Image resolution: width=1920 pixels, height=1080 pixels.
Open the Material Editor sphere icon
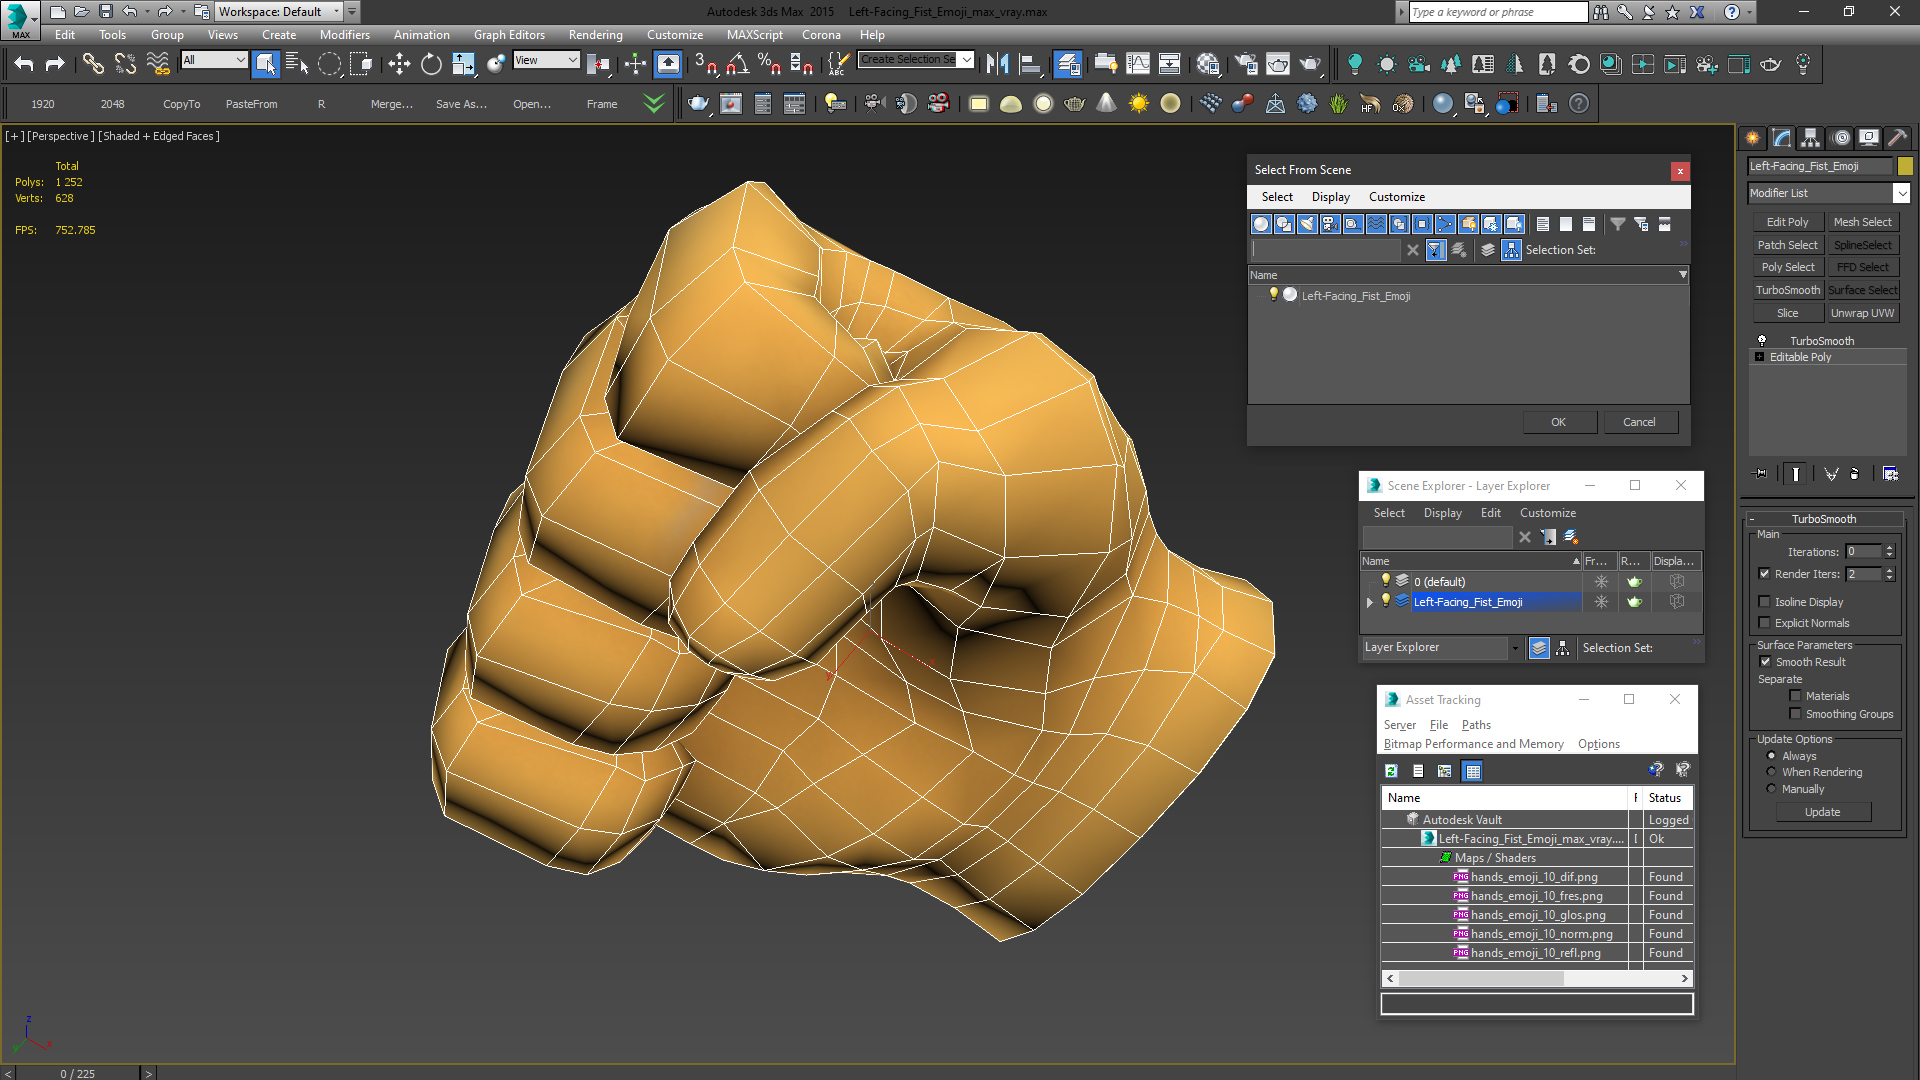pyautogui.click(x=1208, y=65)
